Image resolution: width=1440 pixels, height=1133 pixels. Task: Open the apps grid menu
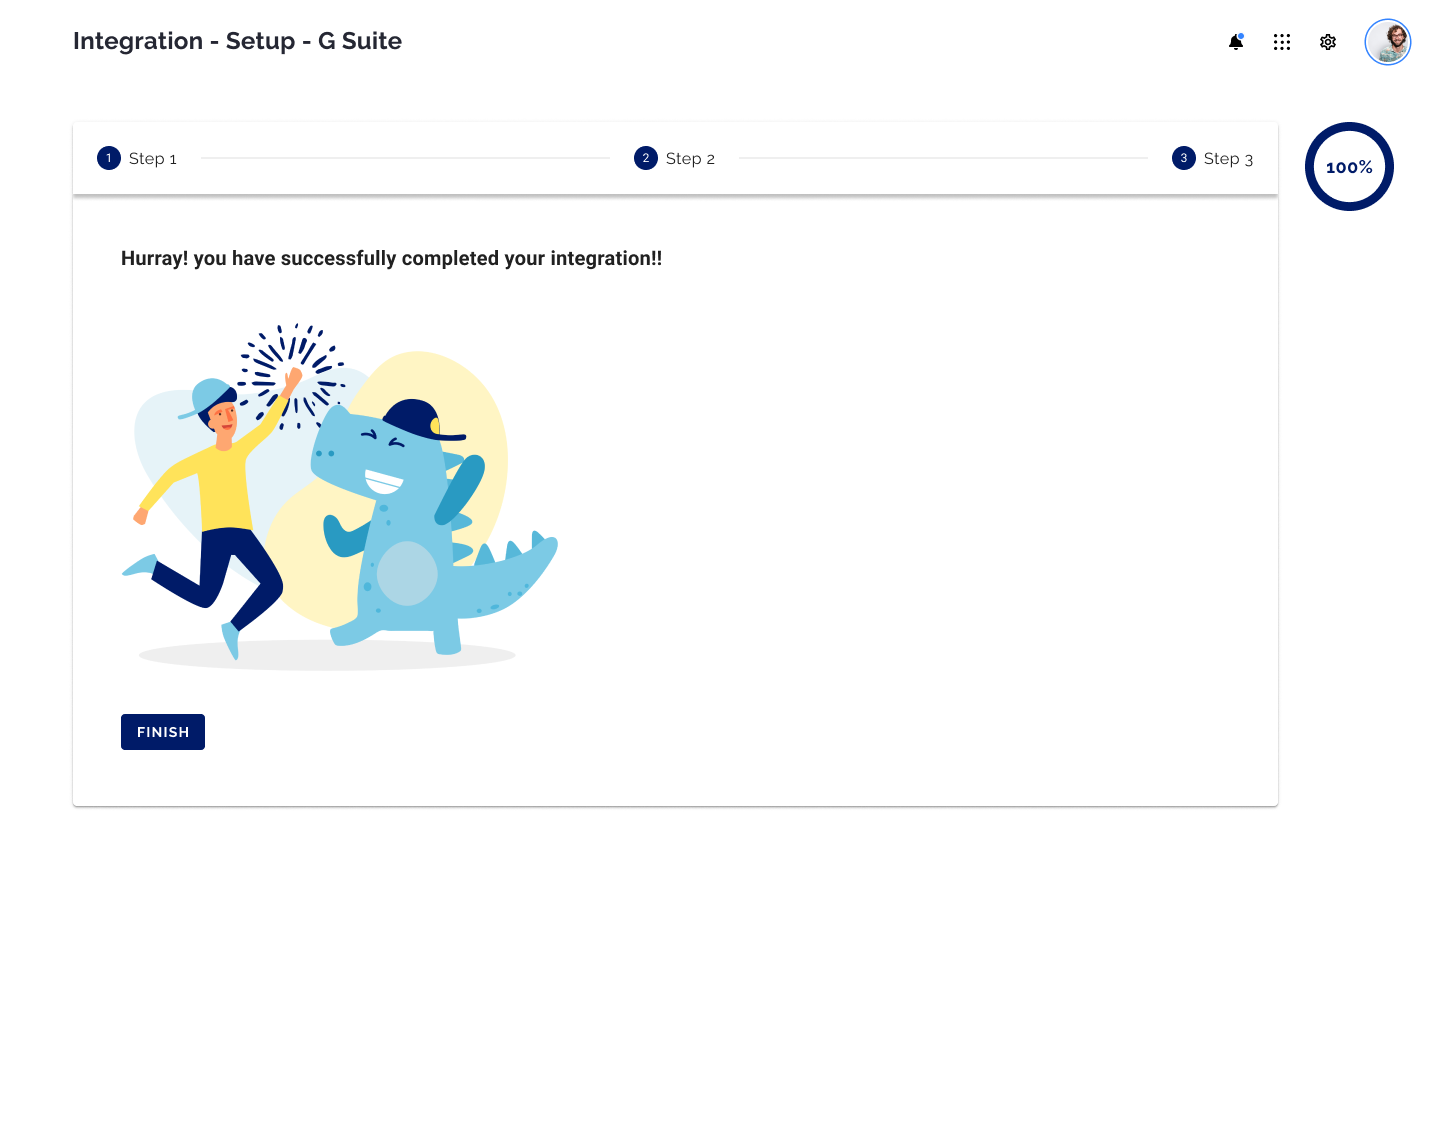coord(1282,42)
